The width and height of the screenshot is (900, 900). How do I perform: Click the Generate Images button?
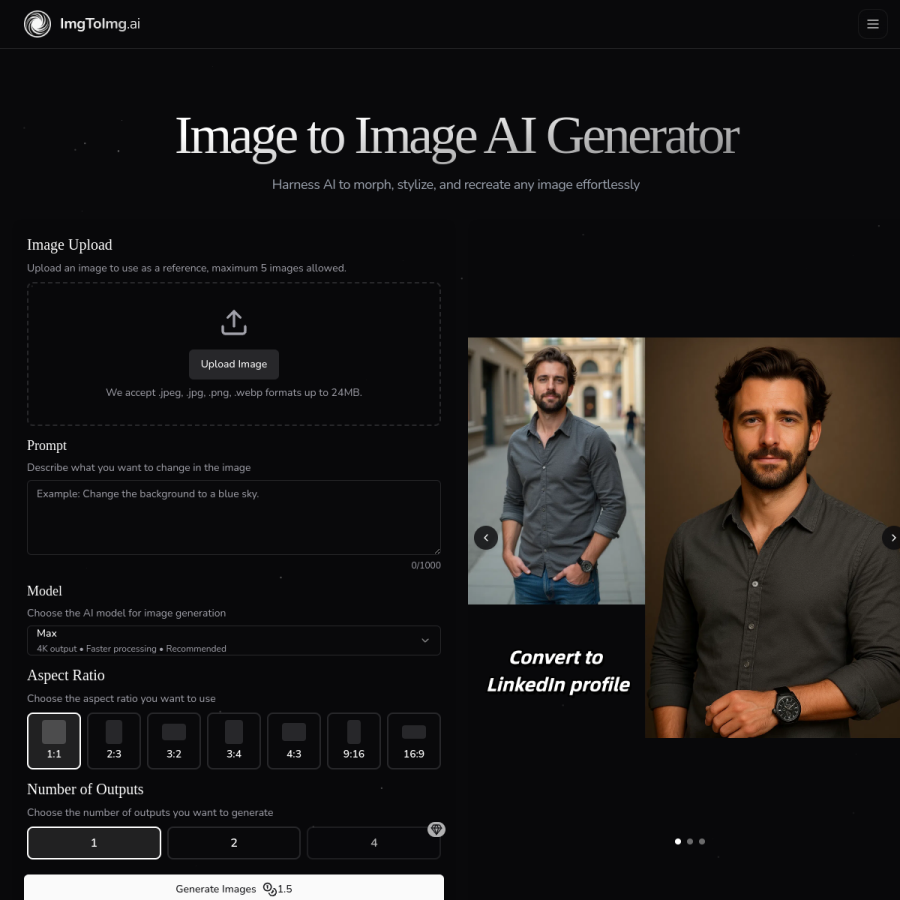point(234,887)
